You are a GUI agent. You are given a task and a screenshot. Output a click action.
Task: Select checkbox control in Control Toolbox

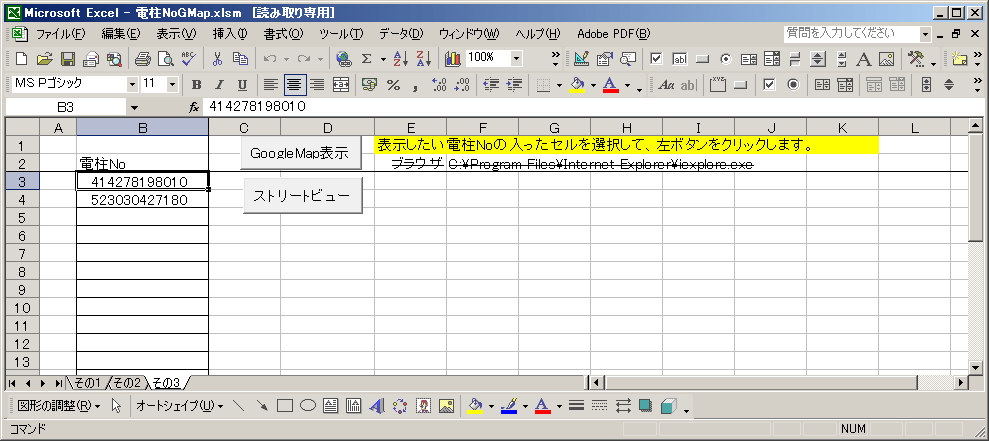657,59
